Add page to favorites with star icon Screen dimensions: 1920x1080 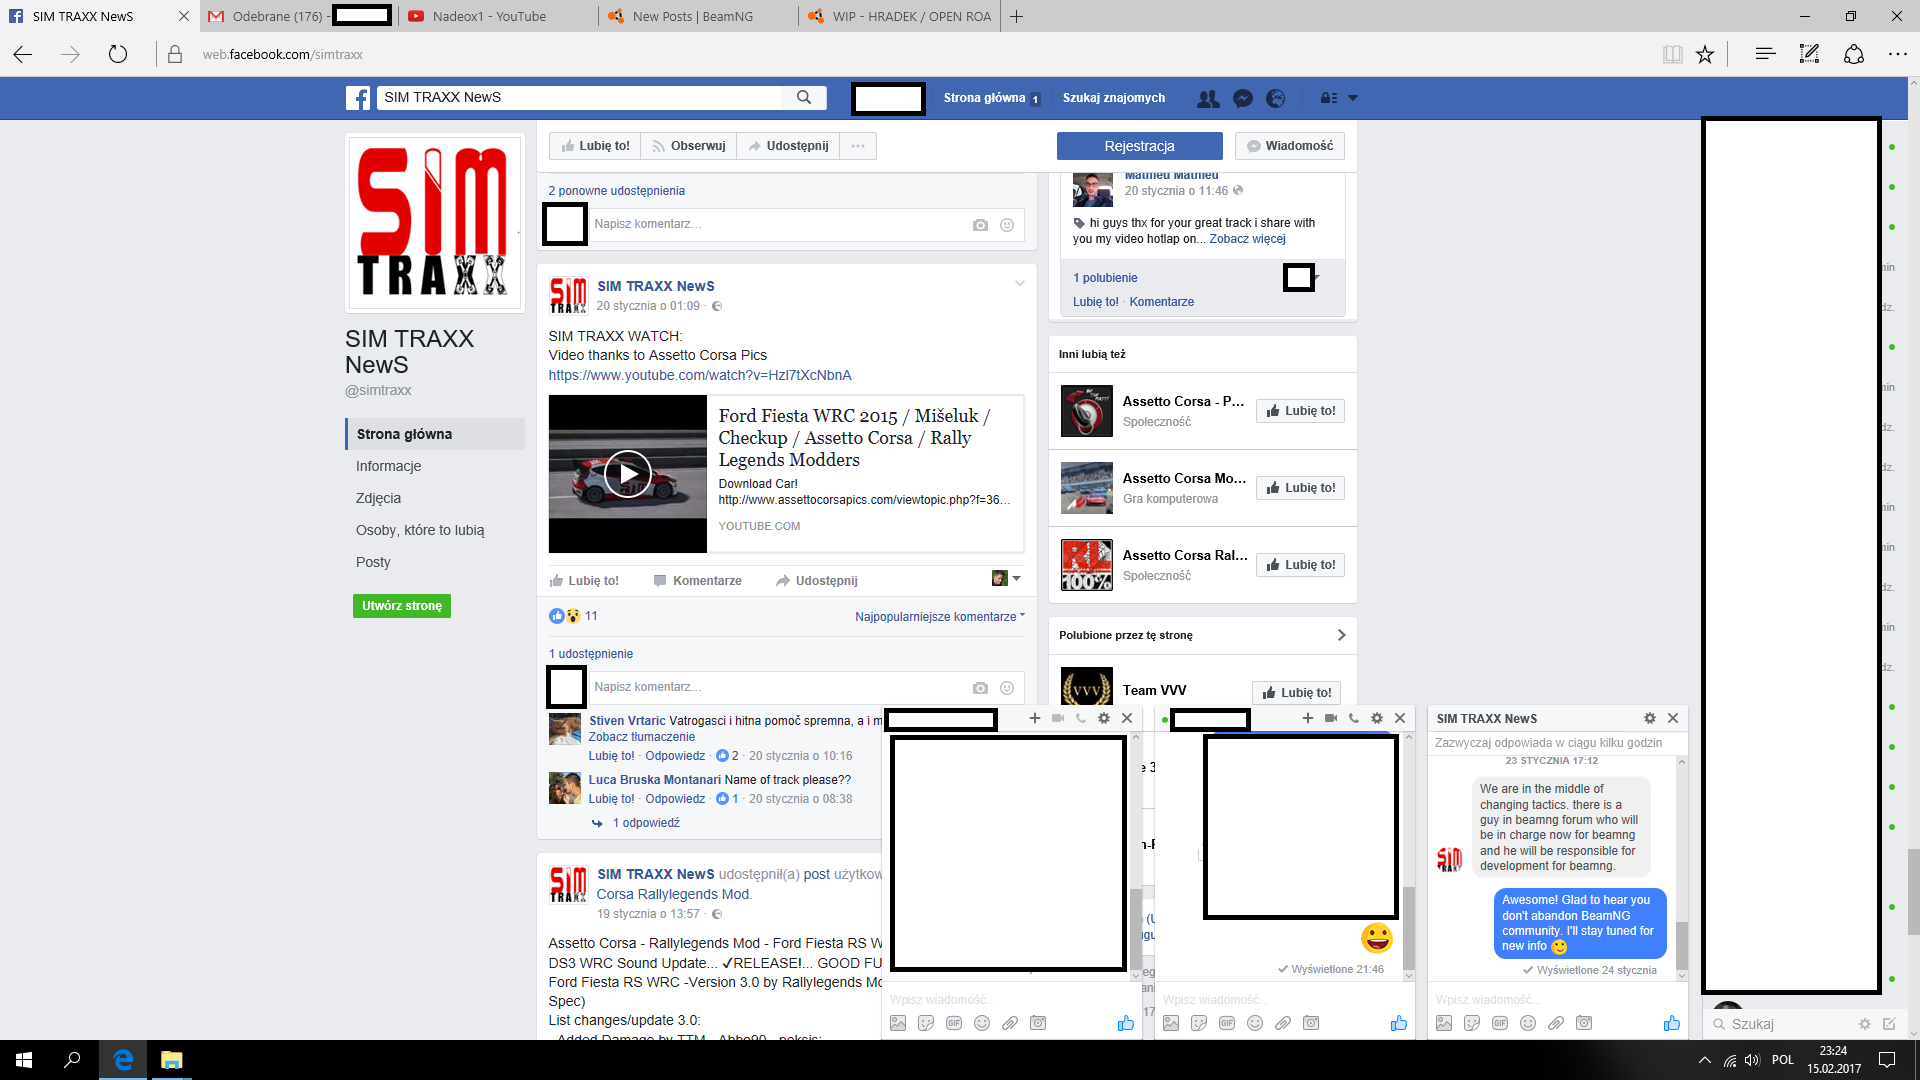[x=1705, y=54]
